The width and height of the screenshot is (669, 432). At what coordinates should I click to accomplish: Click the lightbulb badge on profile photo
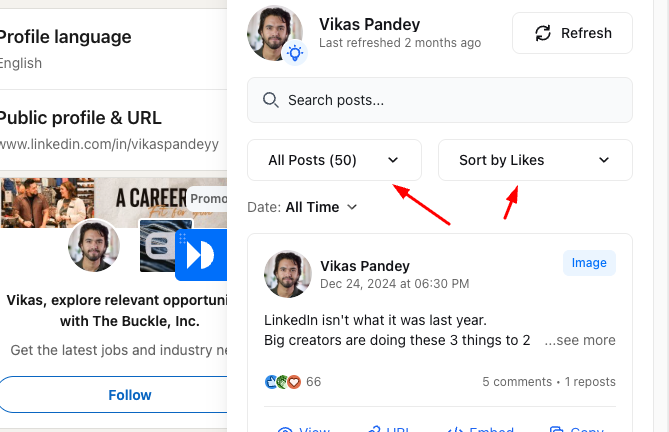[295, 54]
